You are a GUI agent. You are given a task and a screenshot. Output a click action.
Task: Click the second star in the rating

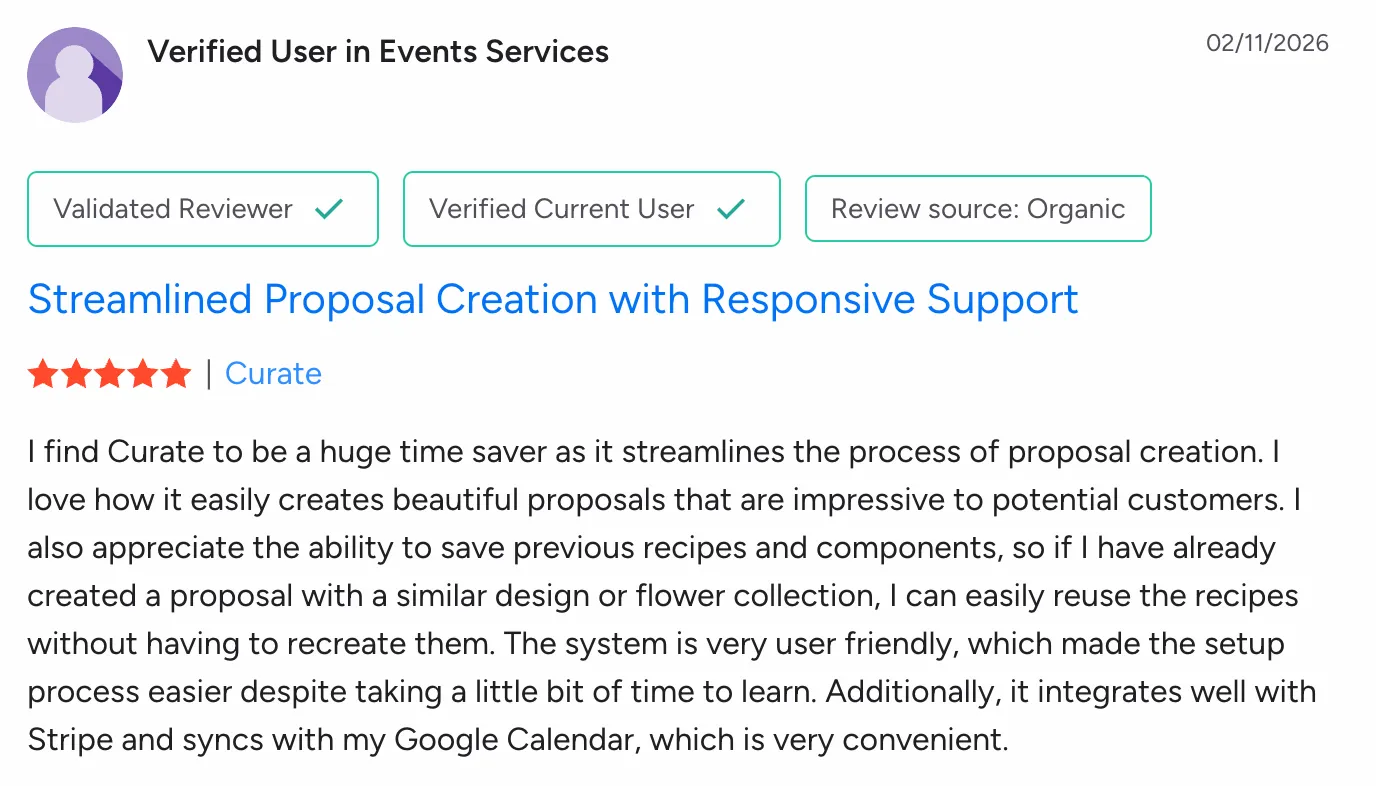[x=75, y=372]
